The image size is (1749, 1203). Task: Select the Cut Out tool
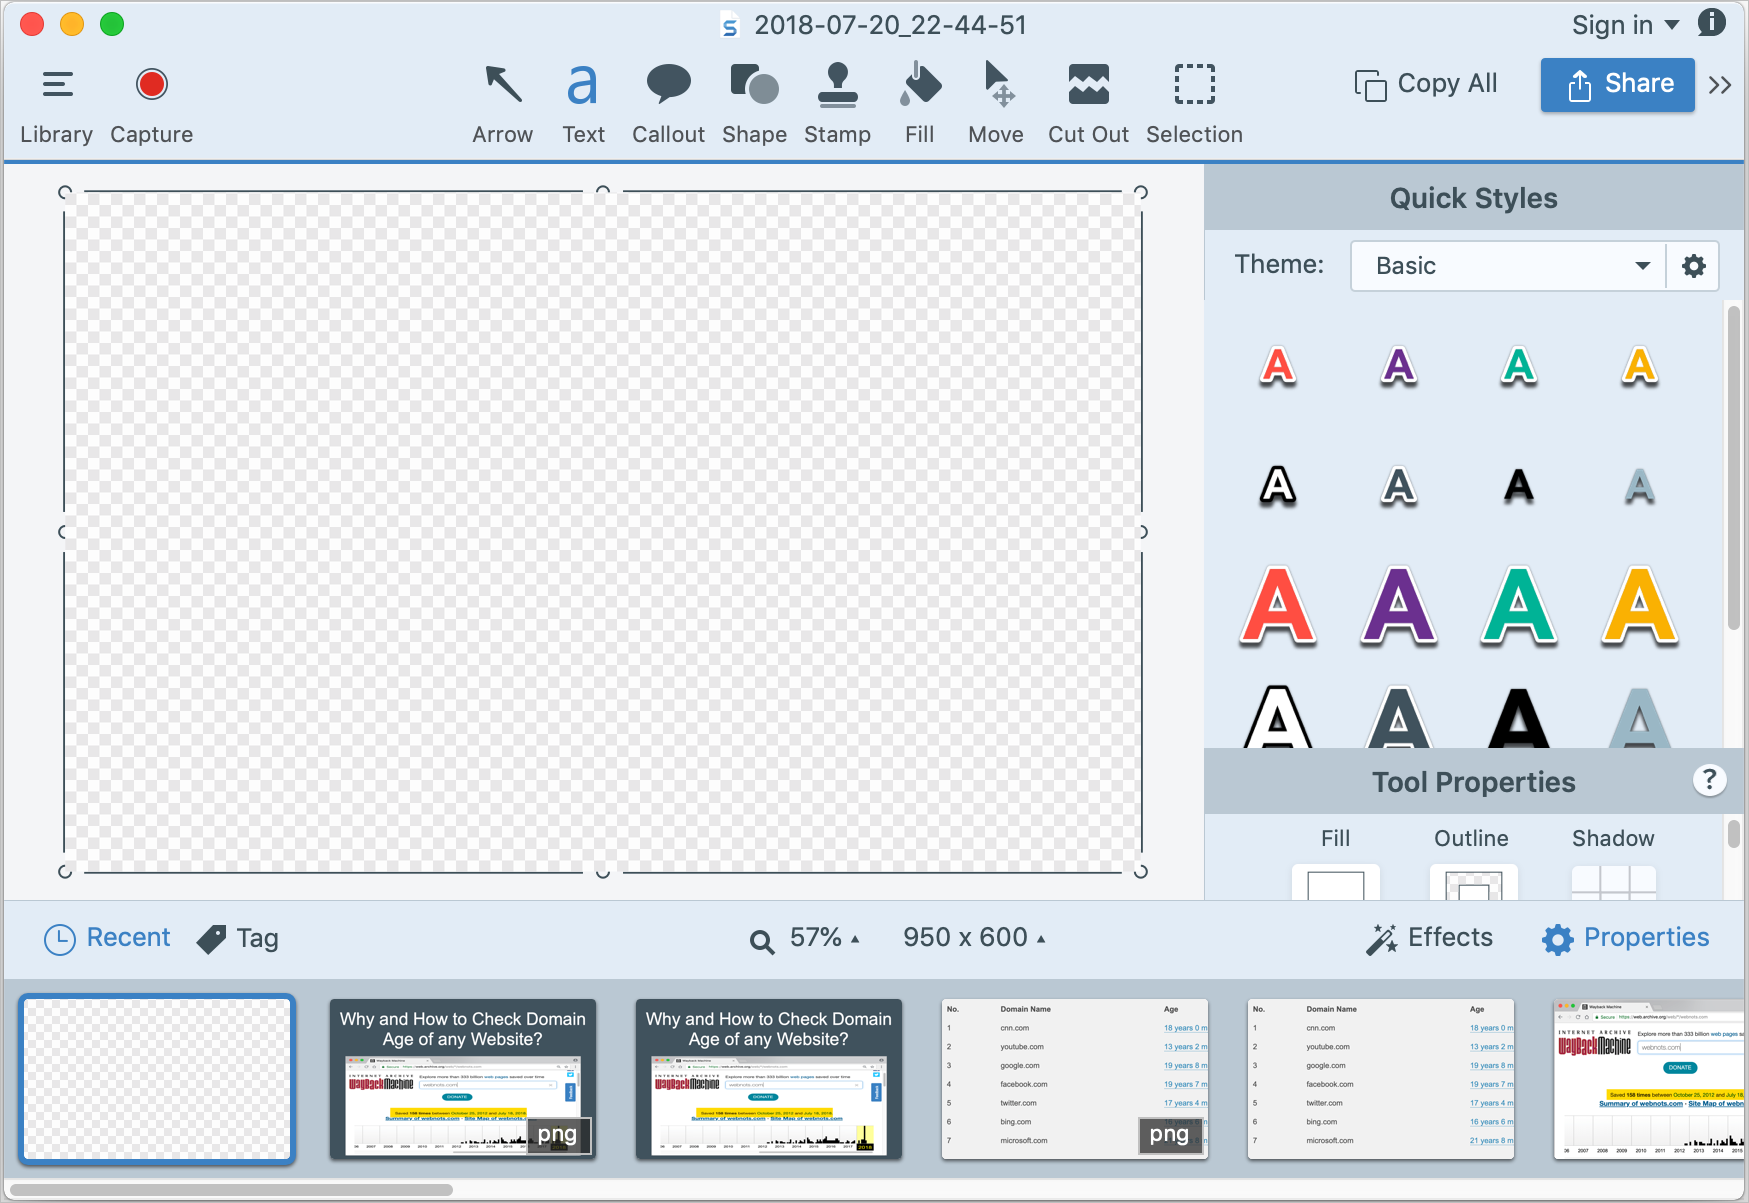[1088, 100]
